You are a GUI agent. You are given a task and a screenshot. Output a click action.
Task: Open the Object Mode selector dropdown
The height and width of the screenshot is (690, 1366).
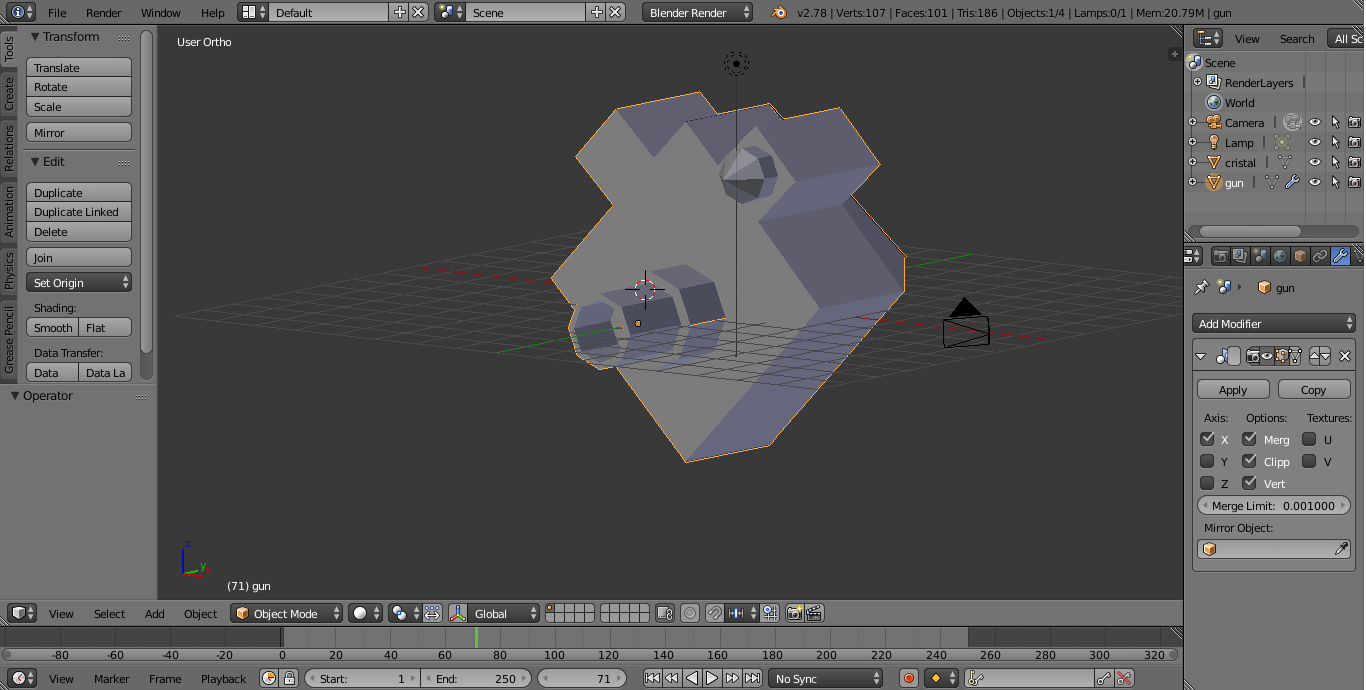(287, 613)
